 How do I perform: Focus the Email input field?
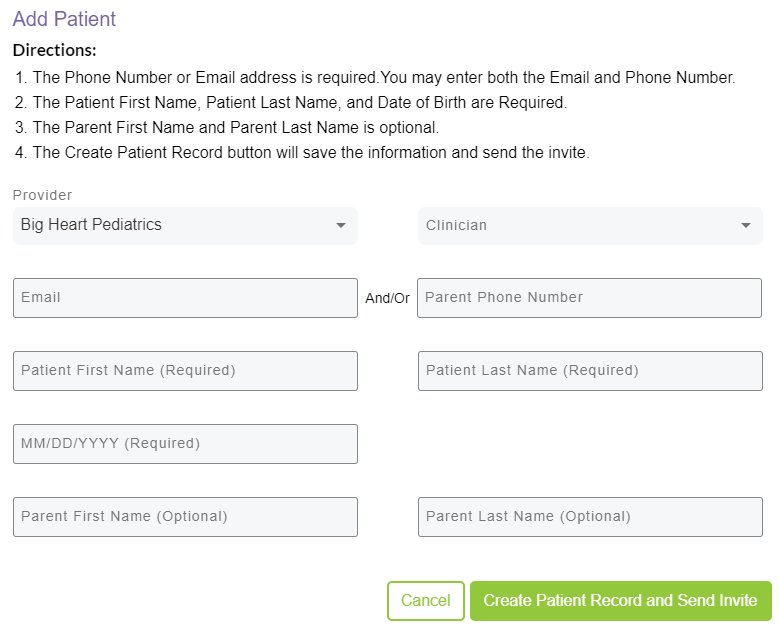pyautogui.click(x=185, y=298)
